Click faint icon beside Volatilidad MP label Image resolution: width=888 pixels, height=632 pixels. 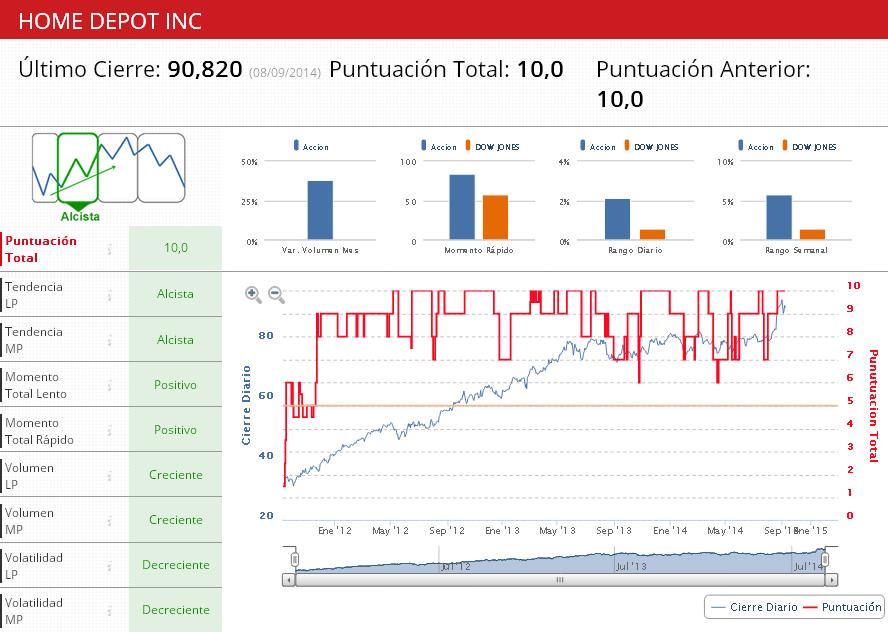pos(109,610)
